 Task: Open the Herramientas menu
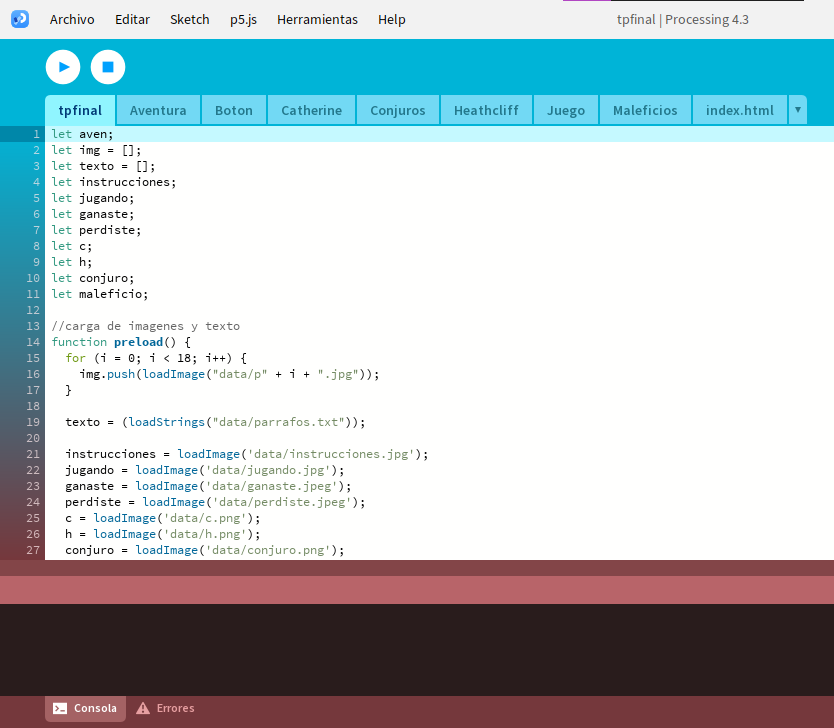coord(318,20)
